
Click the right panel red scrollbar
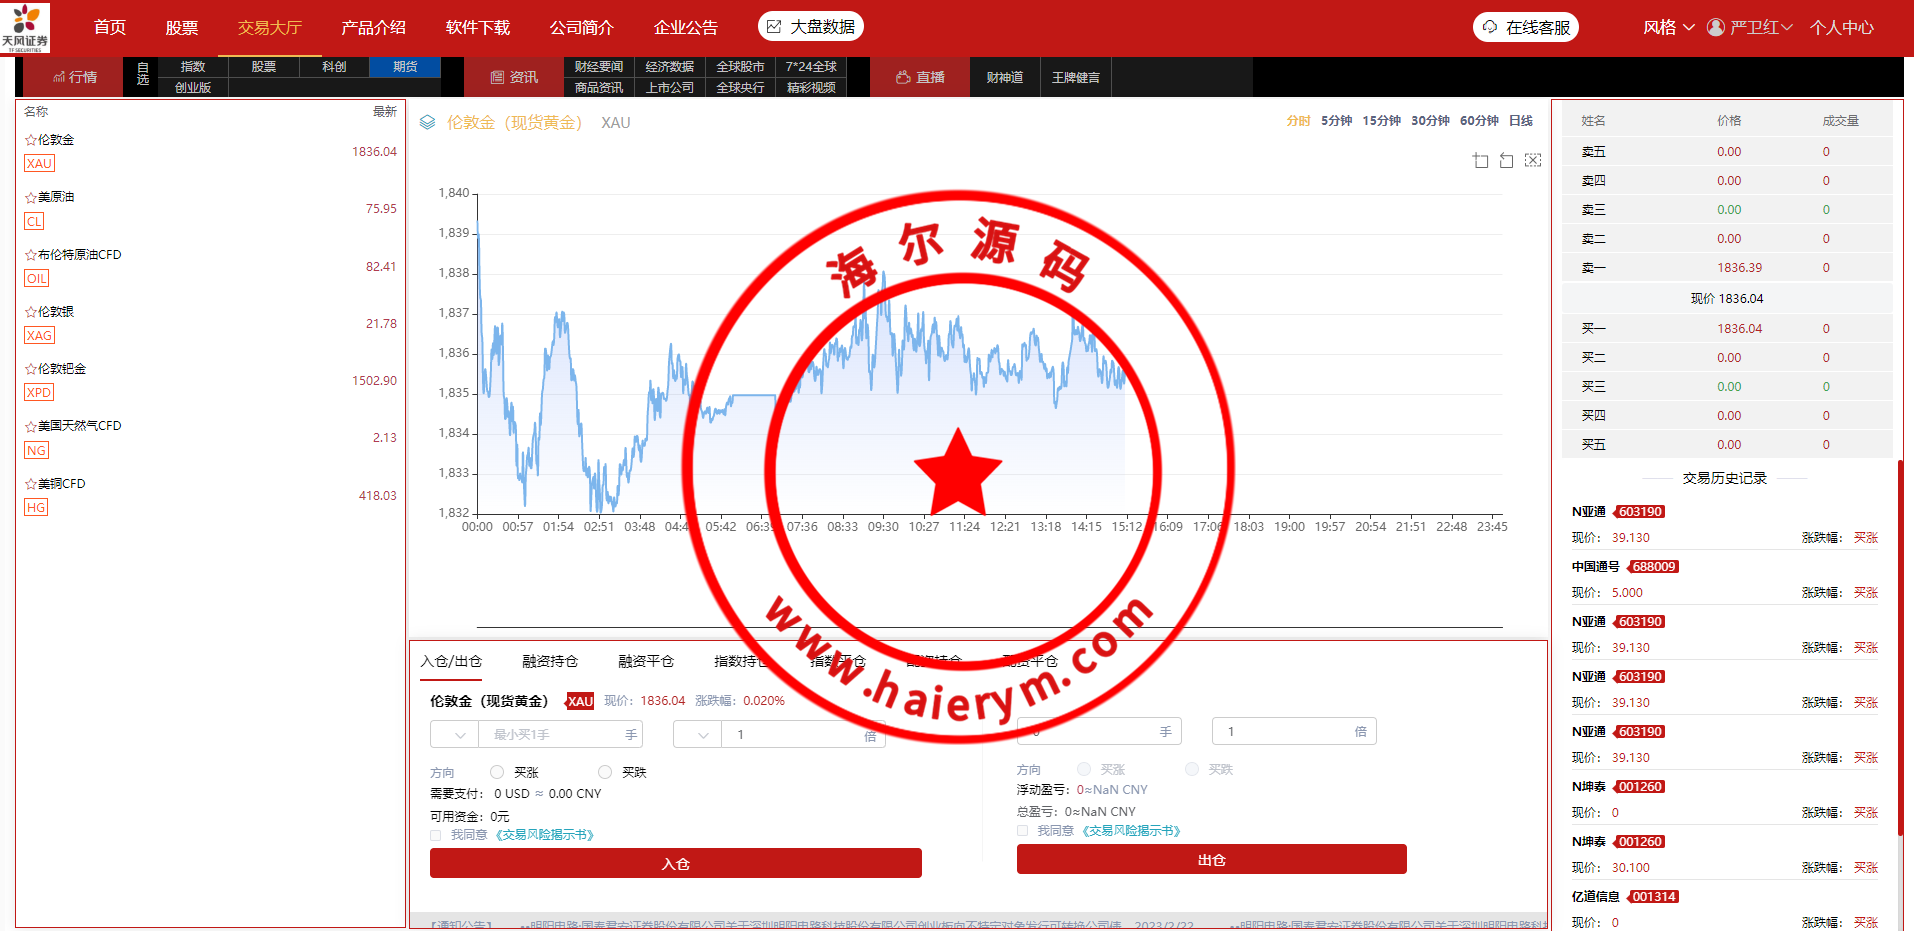point(1900,640)
